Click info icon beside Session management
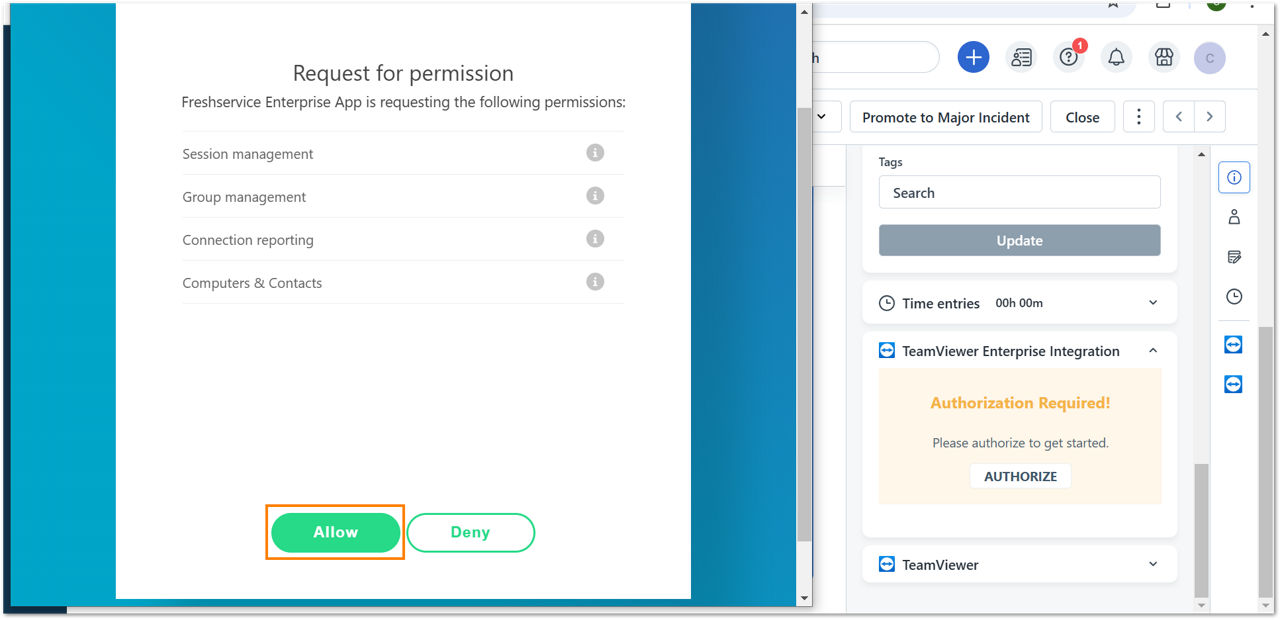The image size is (1280, 620). click(x=595, y=153)
